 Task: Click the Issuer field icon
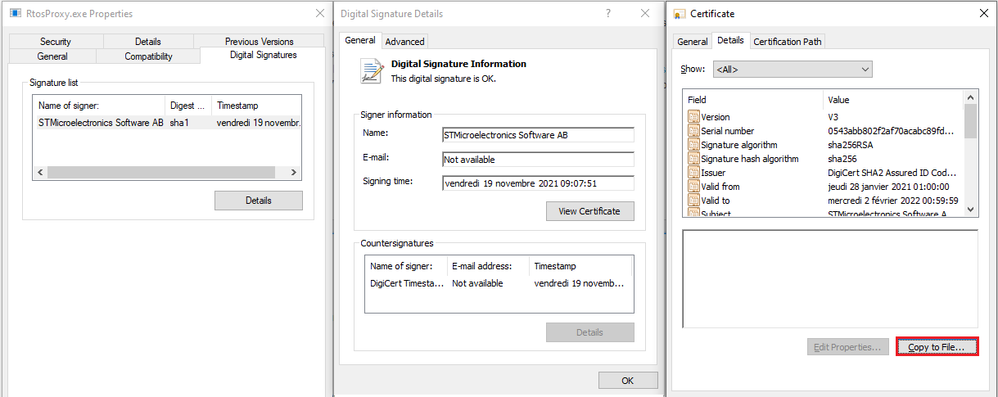(693, 173)
